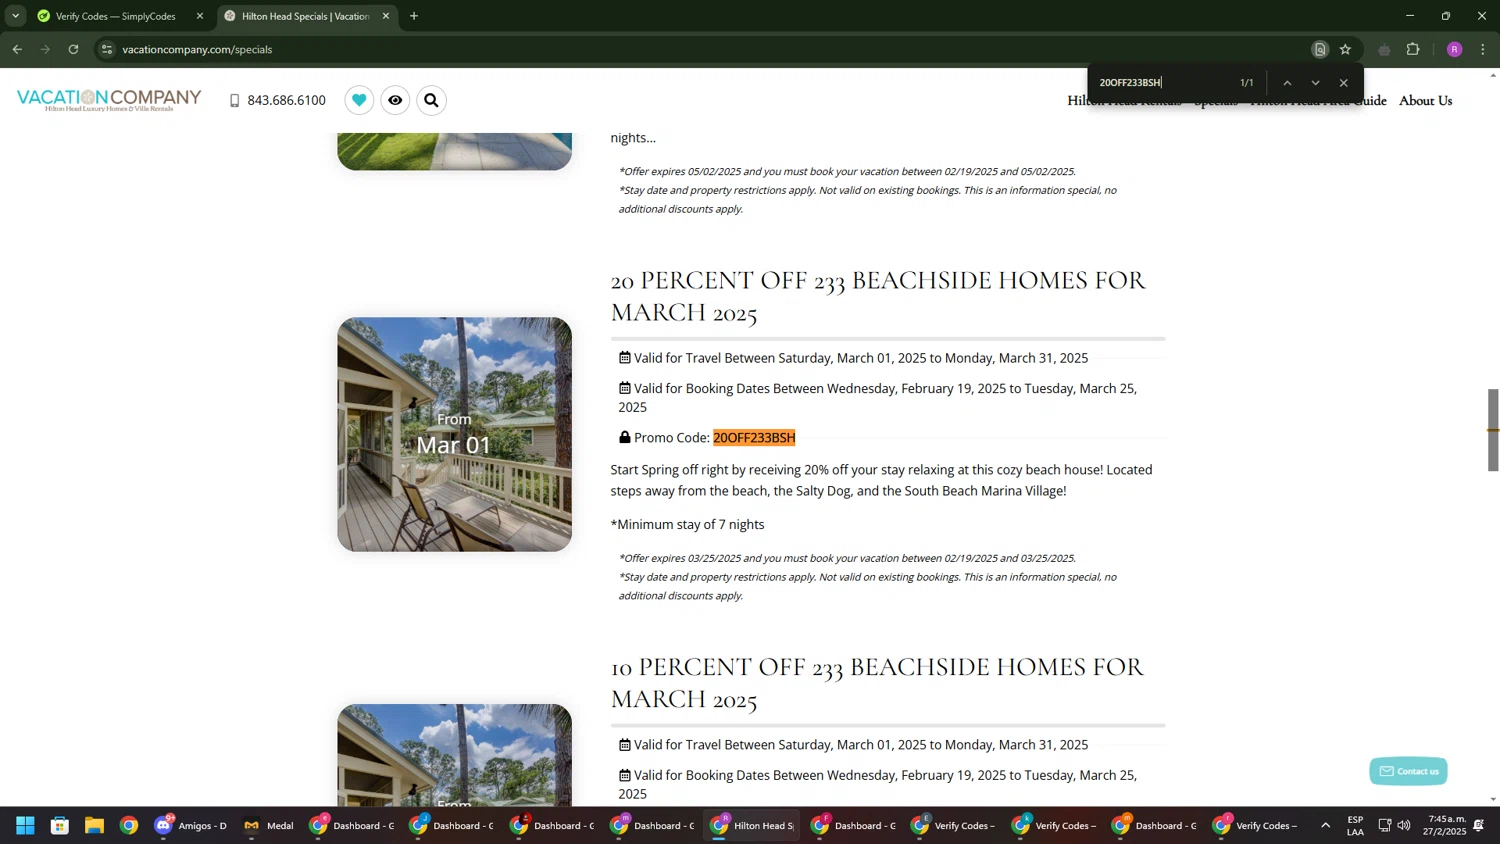The image size is (1500, 844).
Task: Jump to next find result
Action: [1315, 83]
